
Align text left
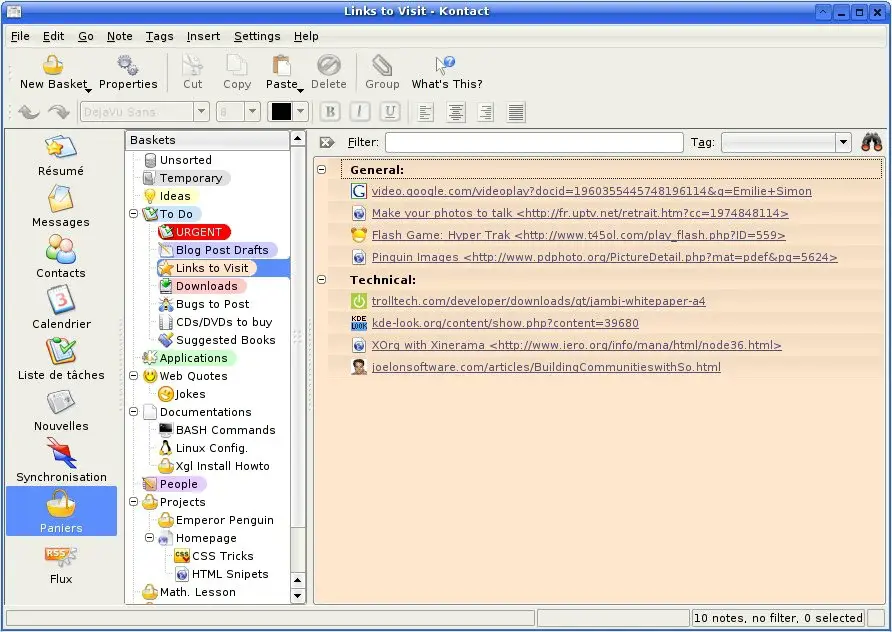pyautogui.click(x=425, y=112)
